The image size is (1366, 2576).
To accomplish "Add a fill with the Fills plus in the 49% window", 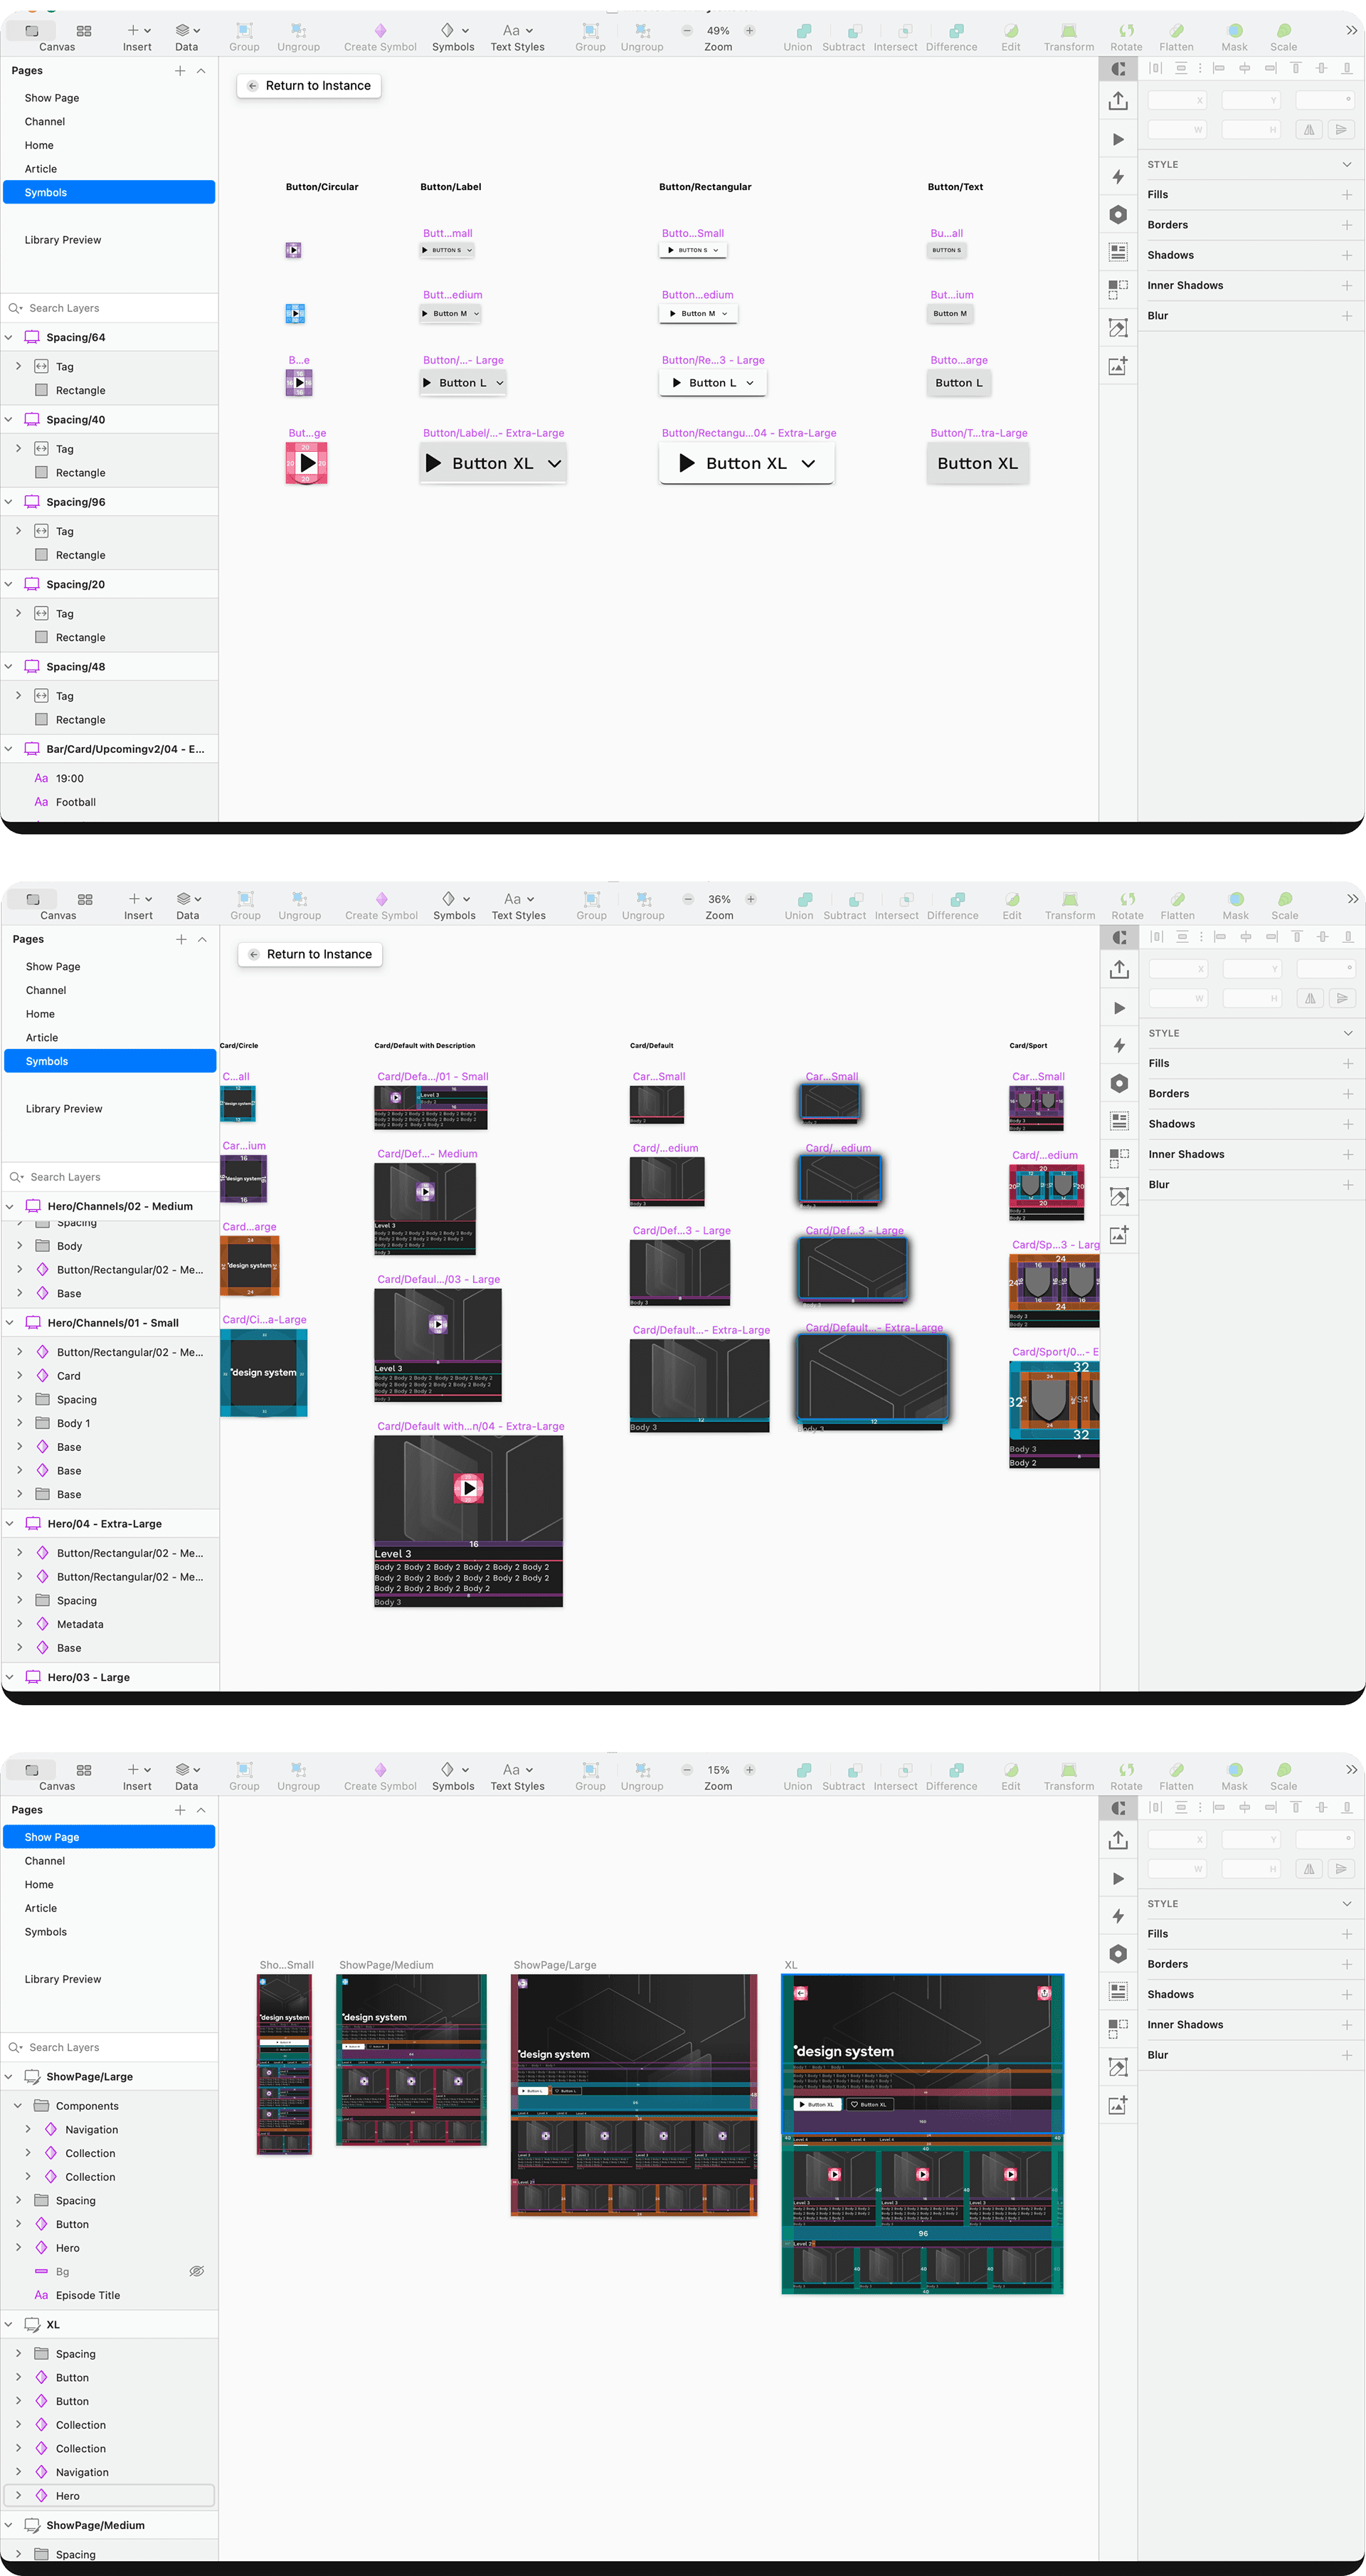I will [1346, 195].
